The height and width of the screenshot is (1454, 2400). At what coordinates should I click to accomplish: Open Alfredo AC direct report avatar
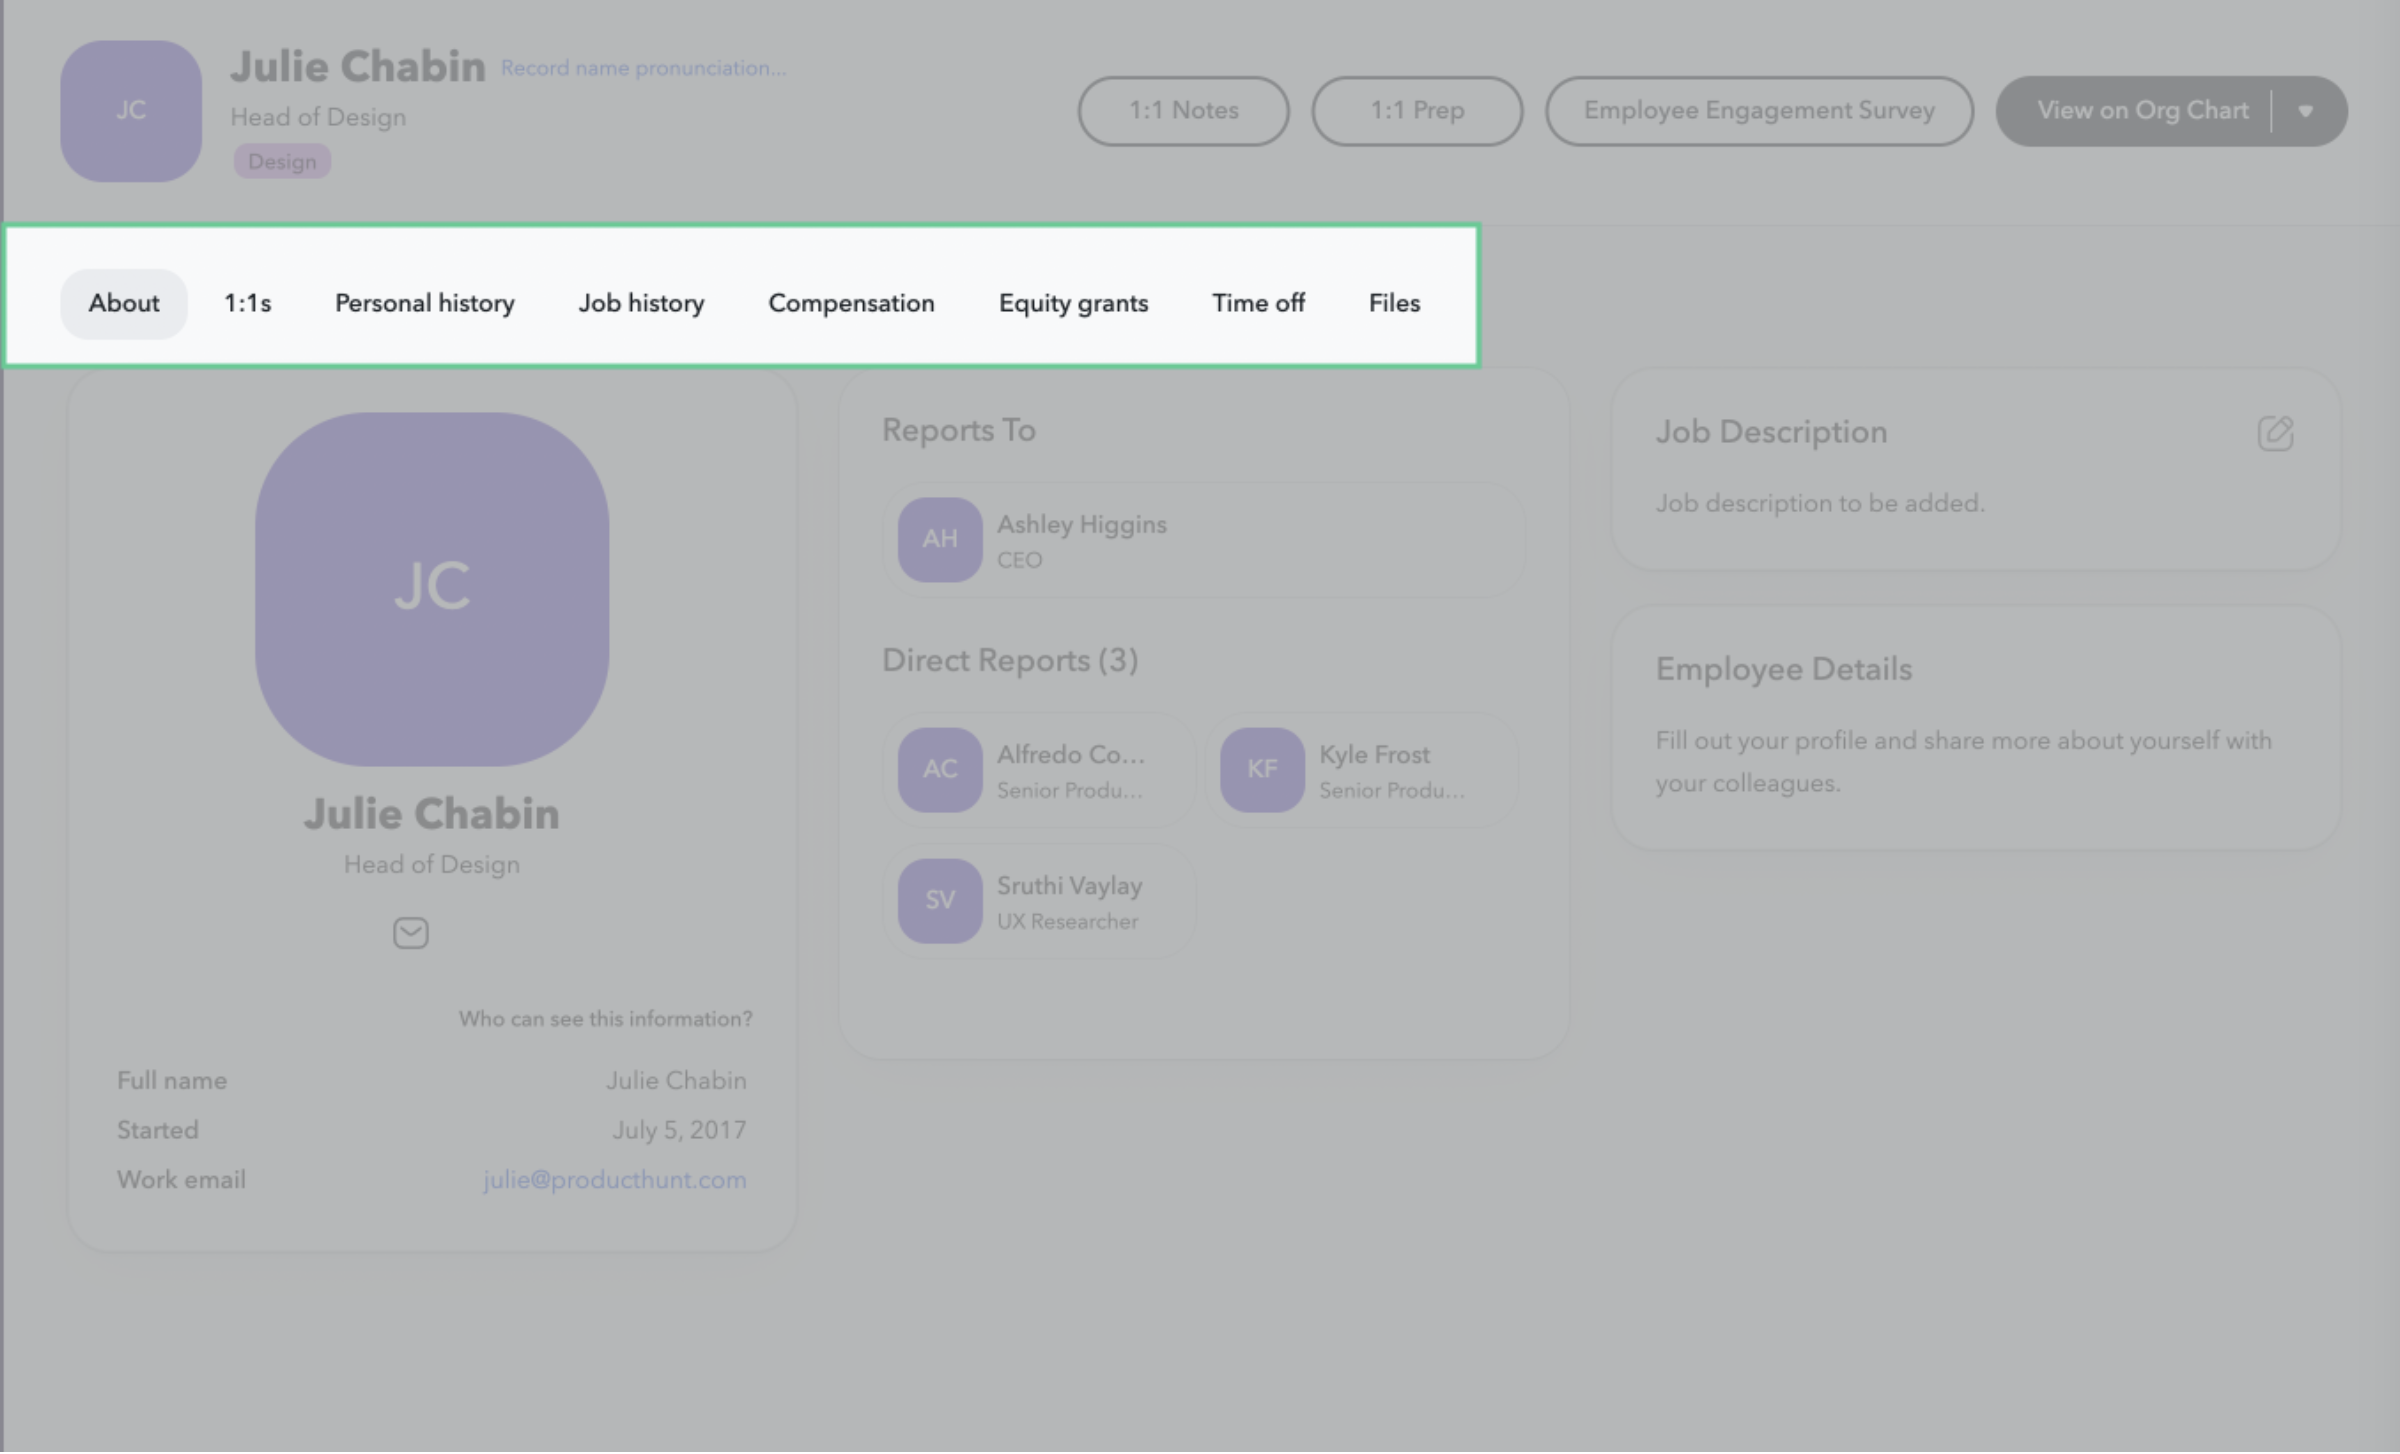[939, 770]
